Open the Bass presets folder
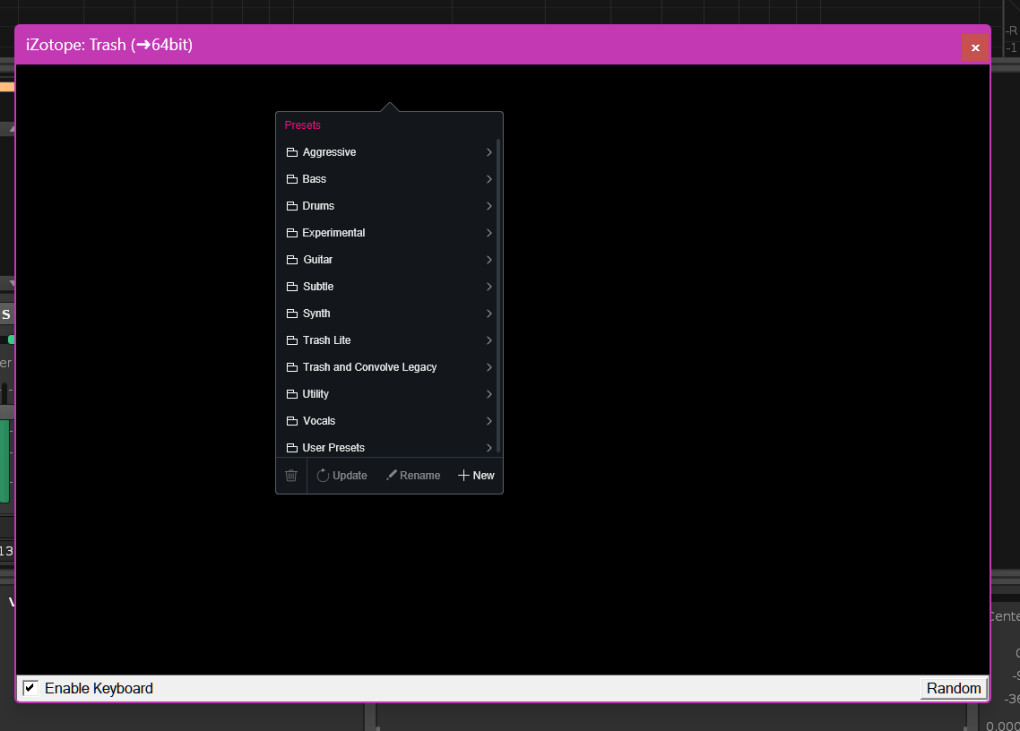The image size is (1020, 731). click(x=388, y=179)
